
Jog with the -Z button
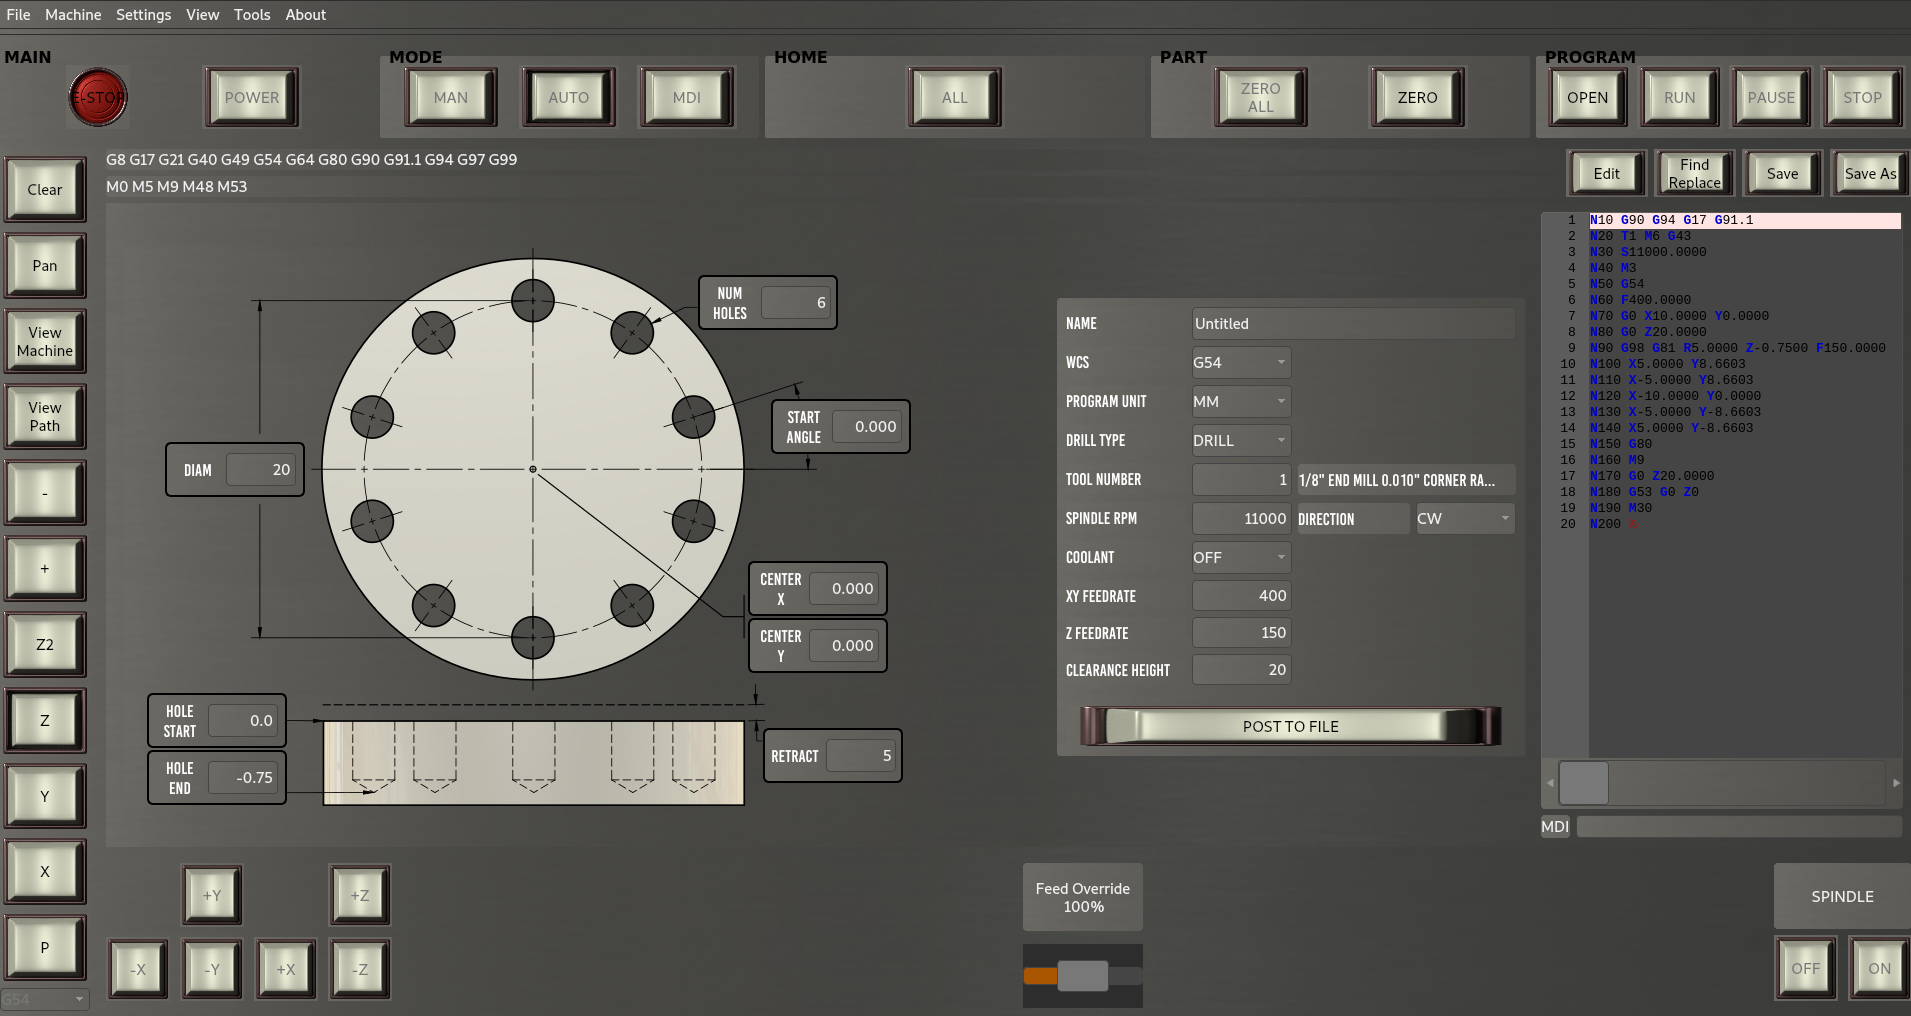pos(360,969)
